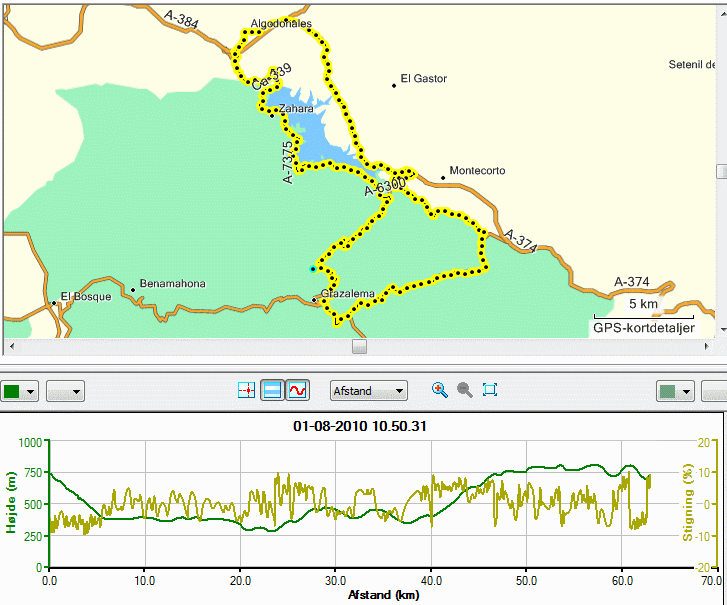727x605 pixels.
Task: Open the empty left-axis data dropdown
Action: coord(65,392)
